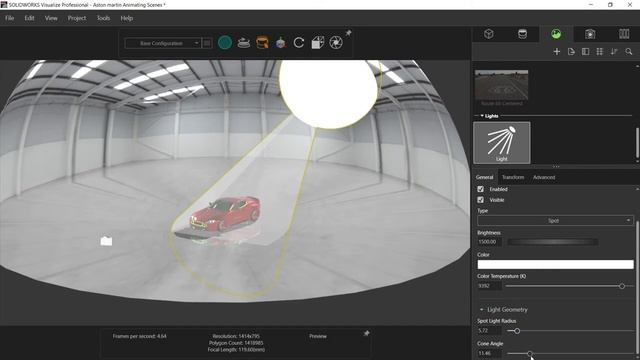The width and height of the screenshot is (640, 360).
Task: Switch to the Advanced tab
Action: click(x=544, y=177)
